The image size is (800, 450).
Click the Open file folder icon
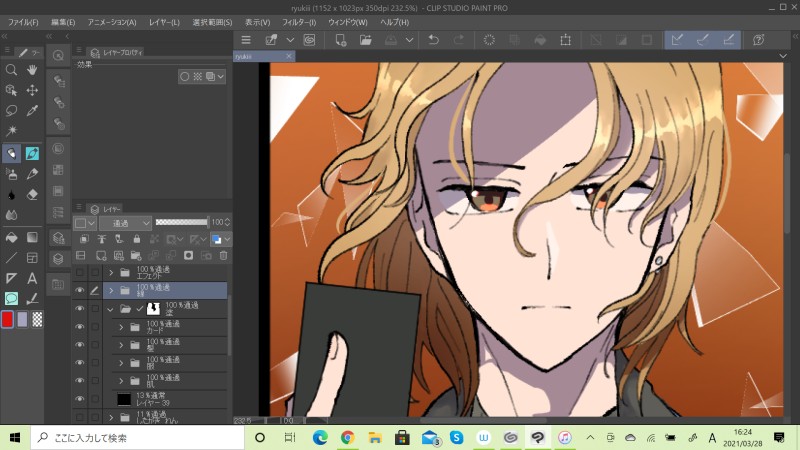(x=366, y=40)
